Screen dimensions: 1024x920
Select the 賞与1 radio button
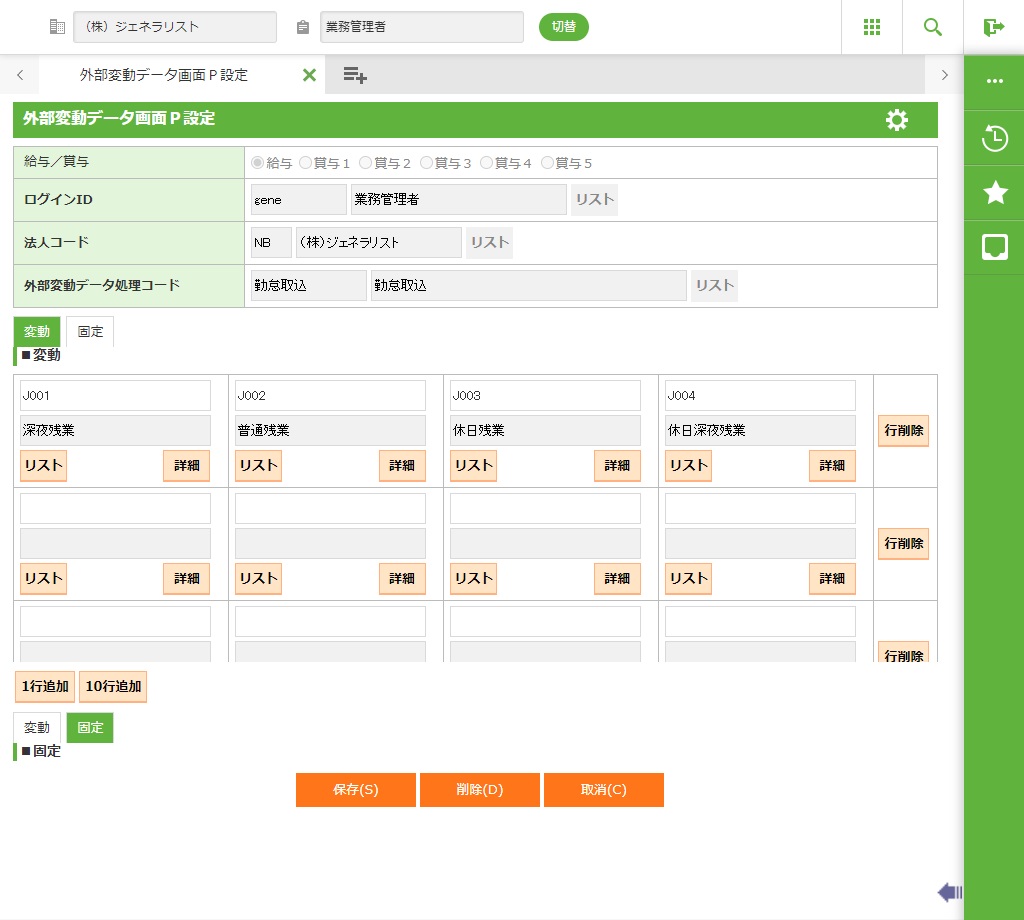click(306, 163)
